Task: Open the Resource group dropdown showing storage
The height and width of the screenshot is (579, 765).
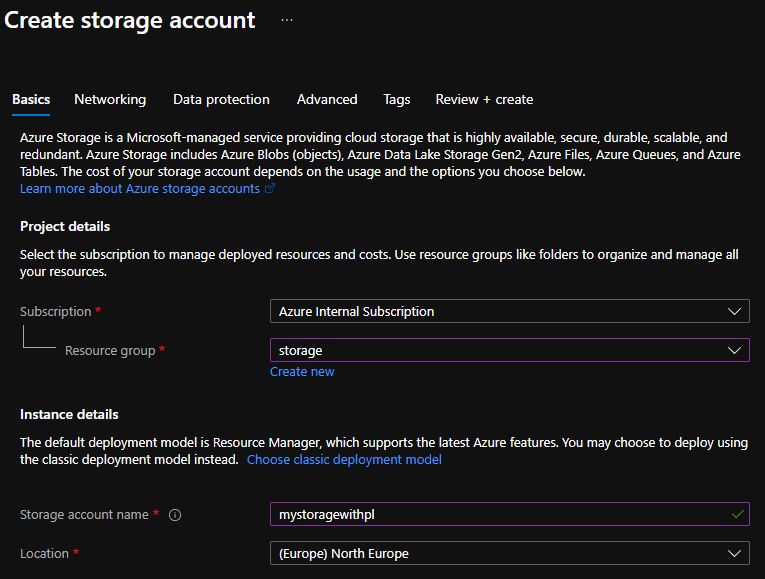Action: tap(509, 350)
